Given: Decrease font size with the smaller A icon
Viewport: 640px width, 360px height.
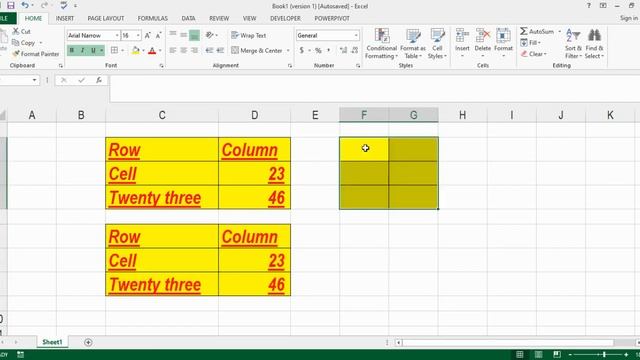Looking at the screenshot, I should tap(159, 36).
